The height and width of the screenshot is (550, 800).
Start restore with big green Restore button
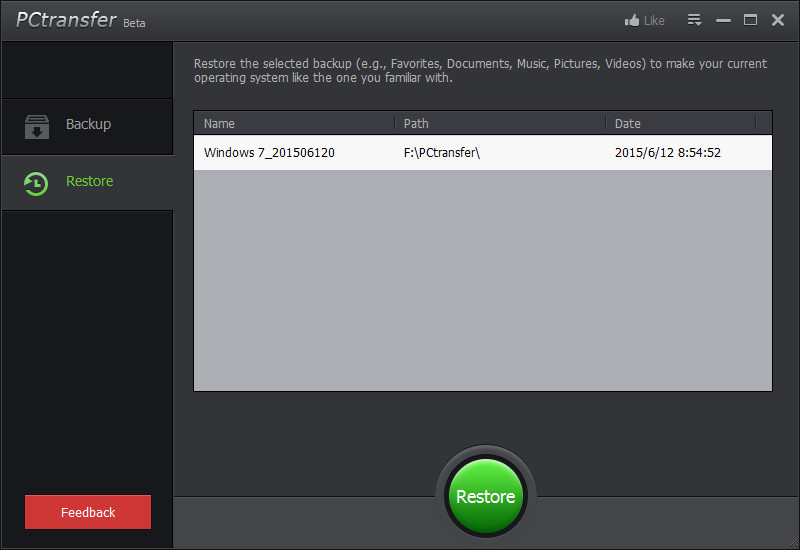click(x=486, y=496)
